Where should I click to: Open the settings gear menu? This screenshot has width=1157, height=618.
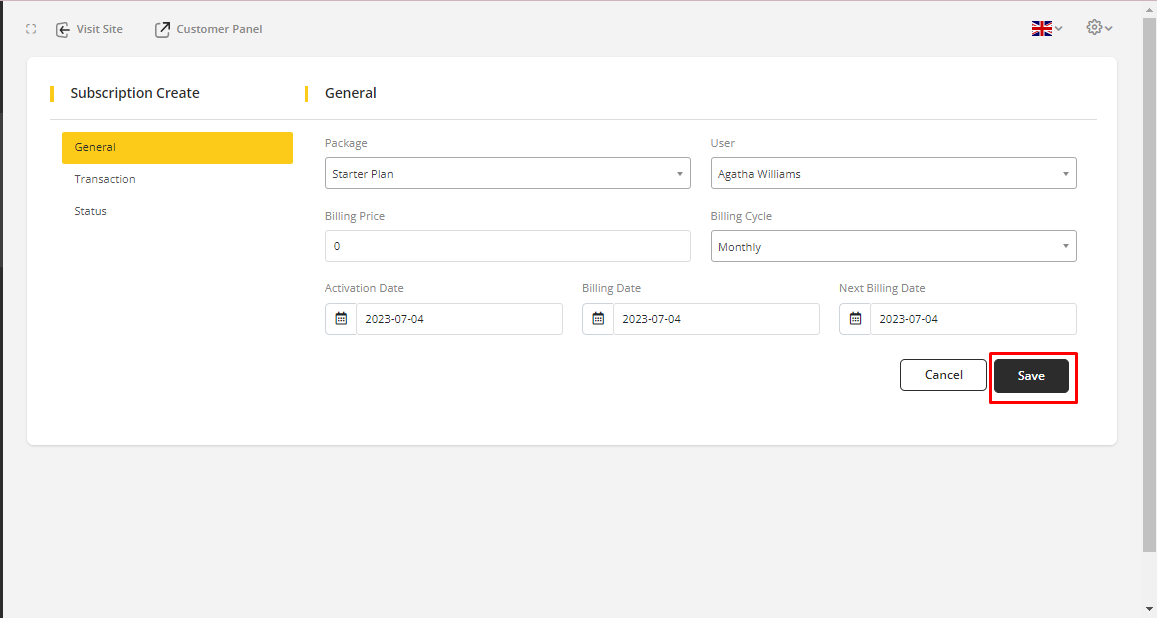coord(1095,28)
